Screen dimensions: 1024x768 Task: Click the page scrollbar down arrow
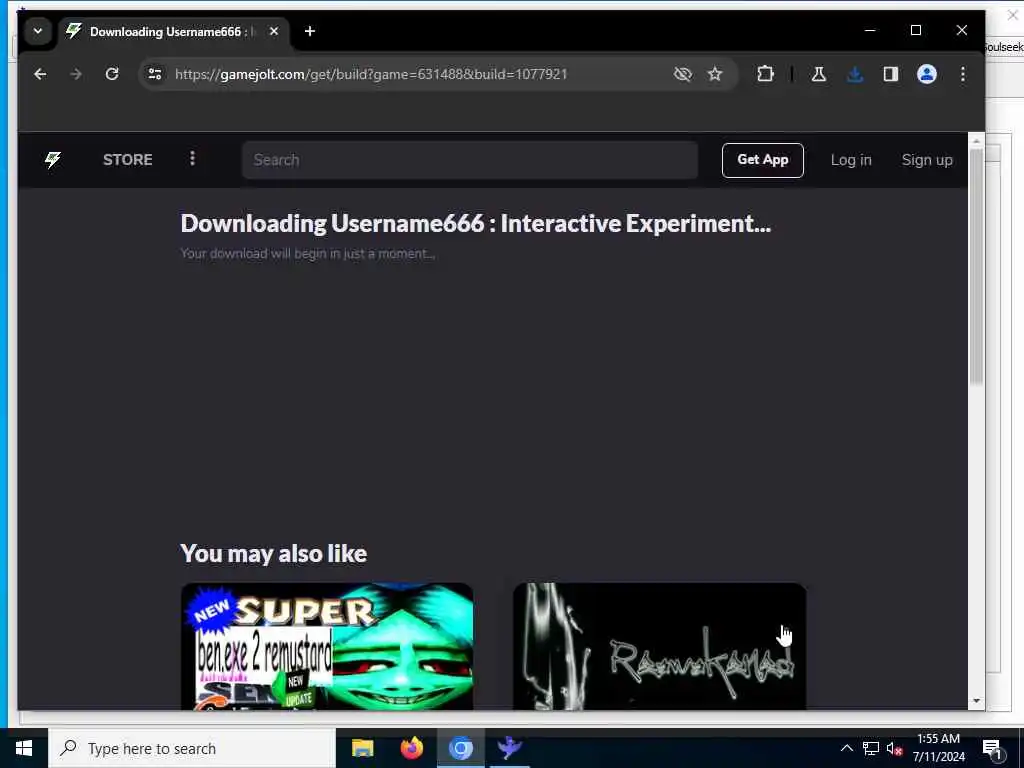(x=976, y=701)
